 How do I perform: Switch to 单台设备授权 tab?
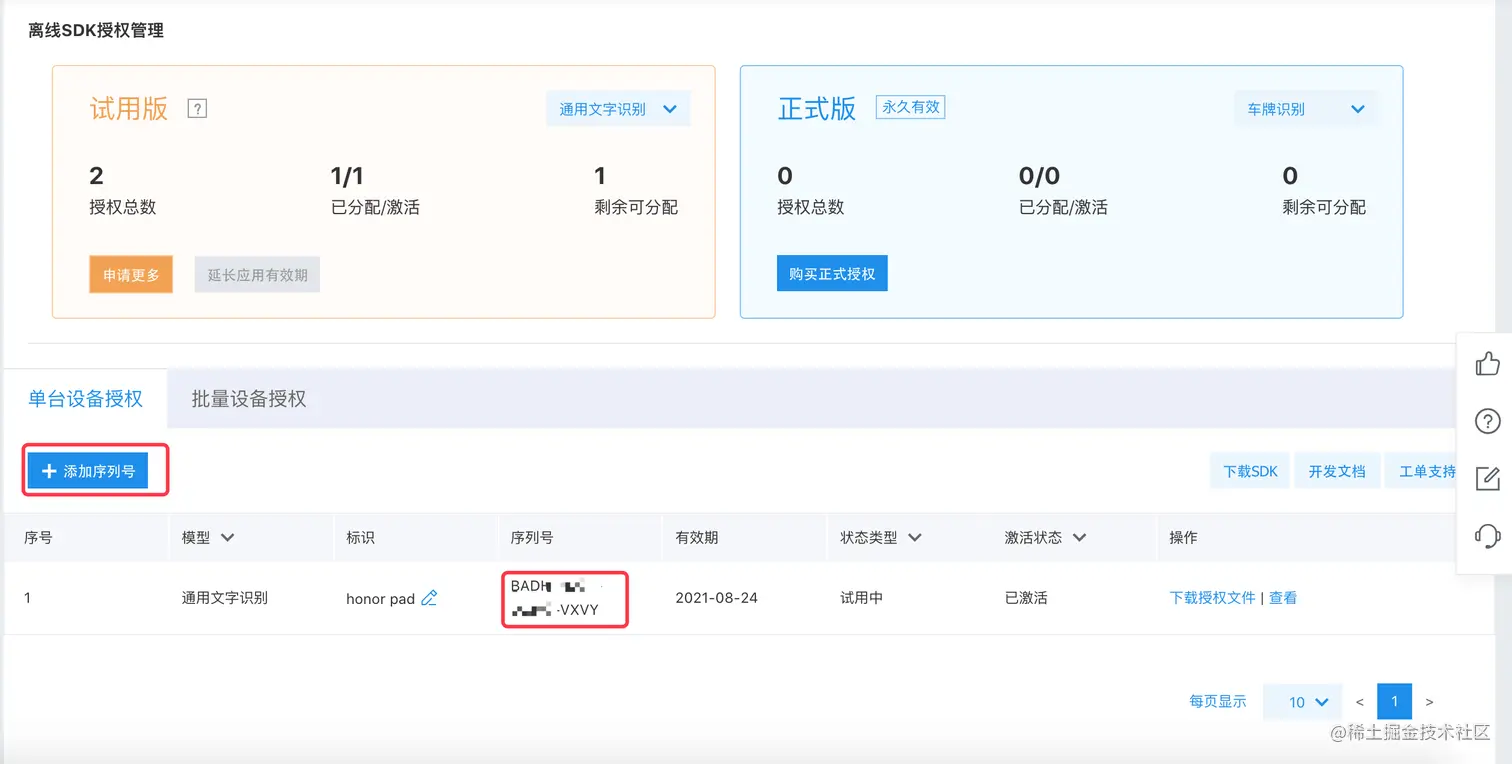(x=86, y=399)
